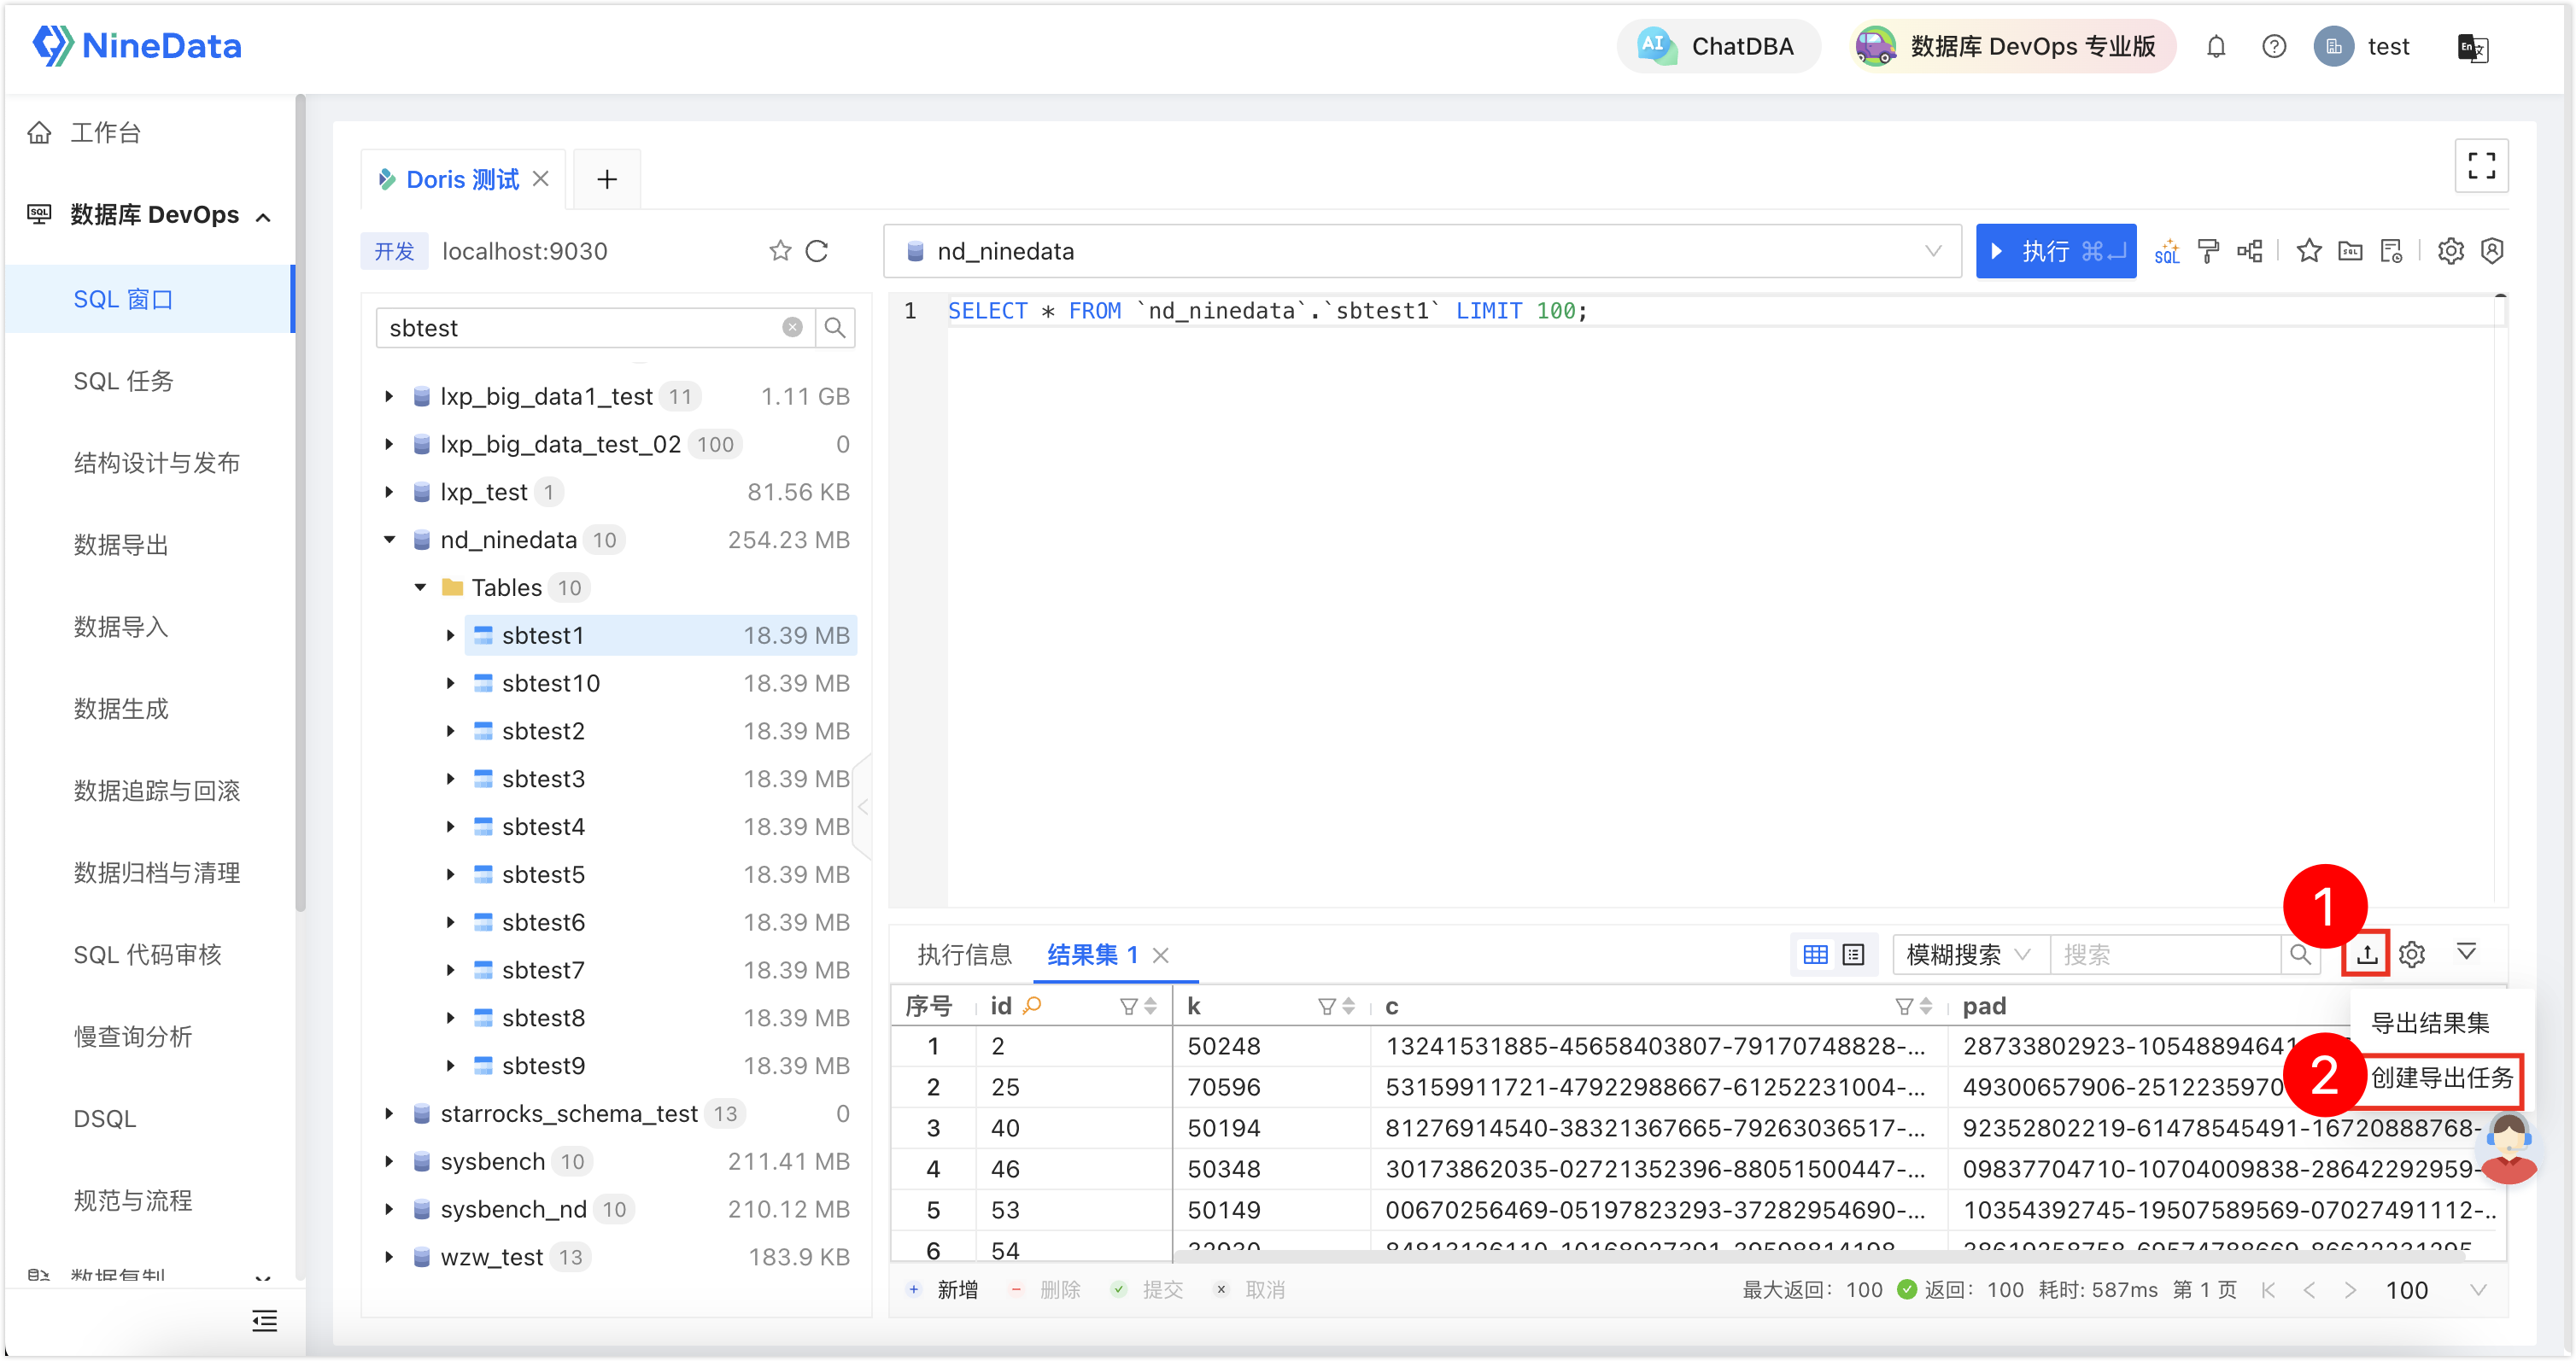
Task: Open the notifications bell
Action: pyautogui.click(x=2216, y=47)
